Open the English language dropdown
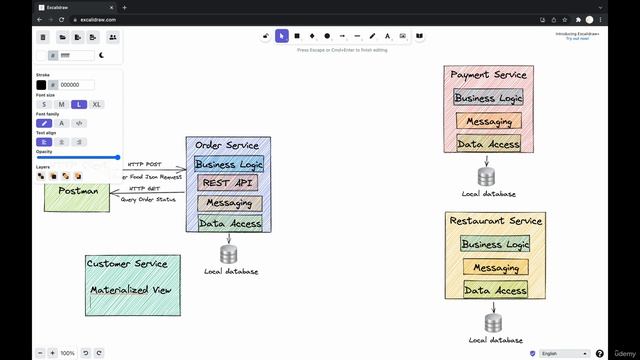Viewport: 640px width, 360px height. coord(564,353)
